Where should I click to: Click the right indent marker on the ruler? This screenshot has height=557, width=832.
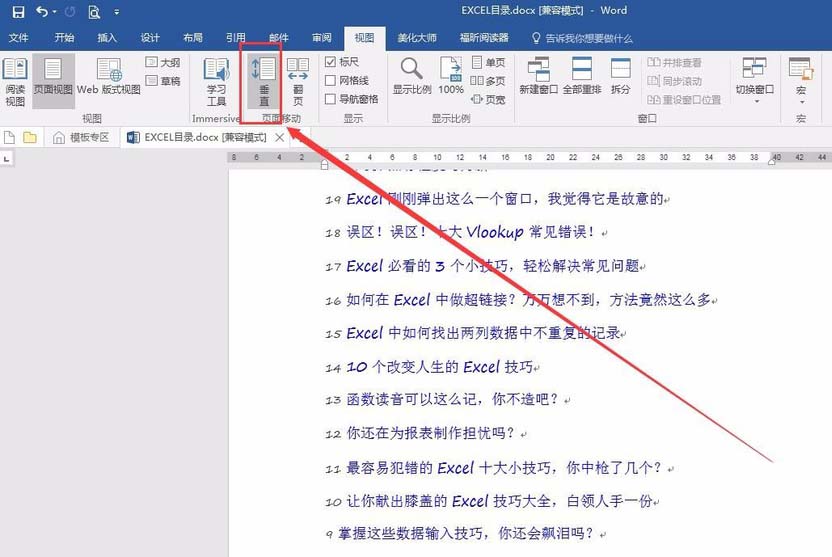772,161
